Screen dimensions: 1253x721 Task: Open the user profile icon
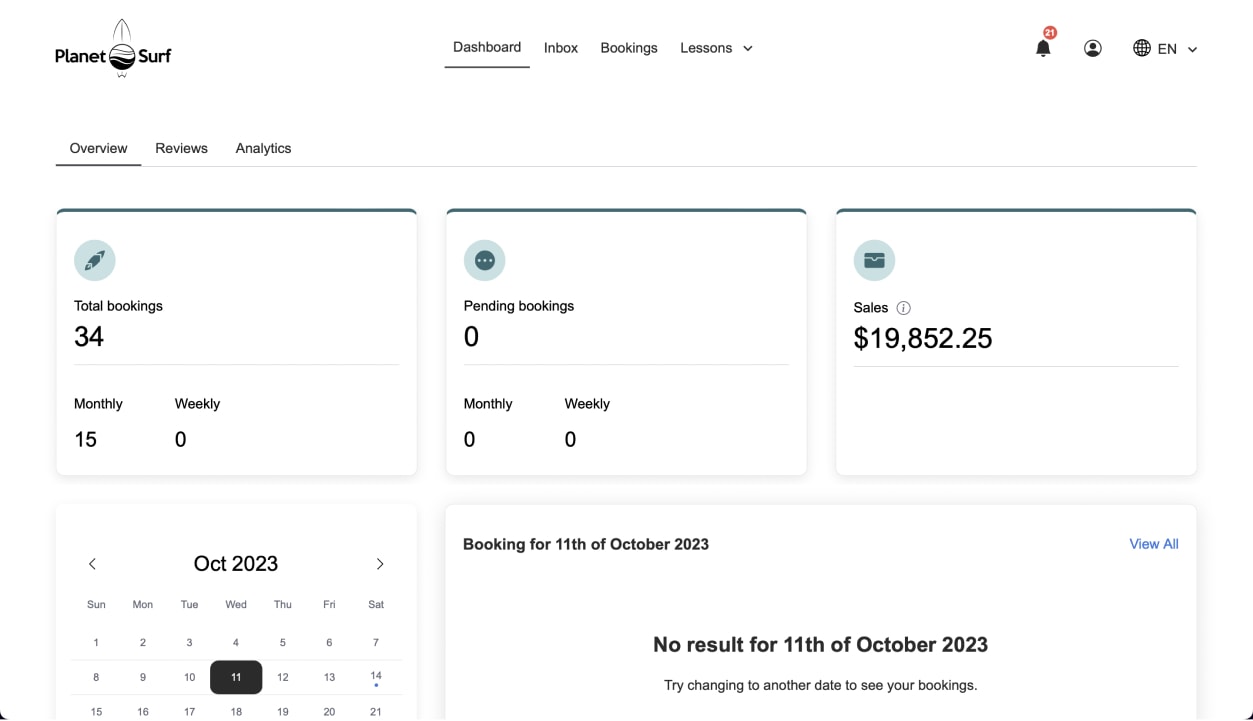1093,48
